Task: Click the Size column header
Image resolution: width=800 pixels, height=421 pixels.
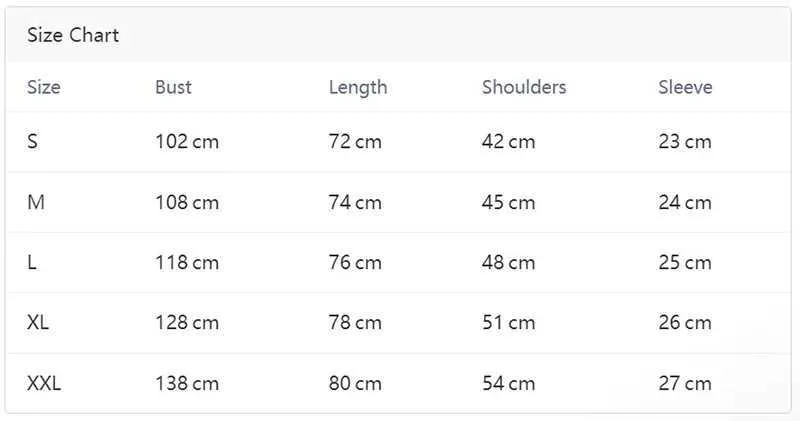Action: tap(44, 87)
